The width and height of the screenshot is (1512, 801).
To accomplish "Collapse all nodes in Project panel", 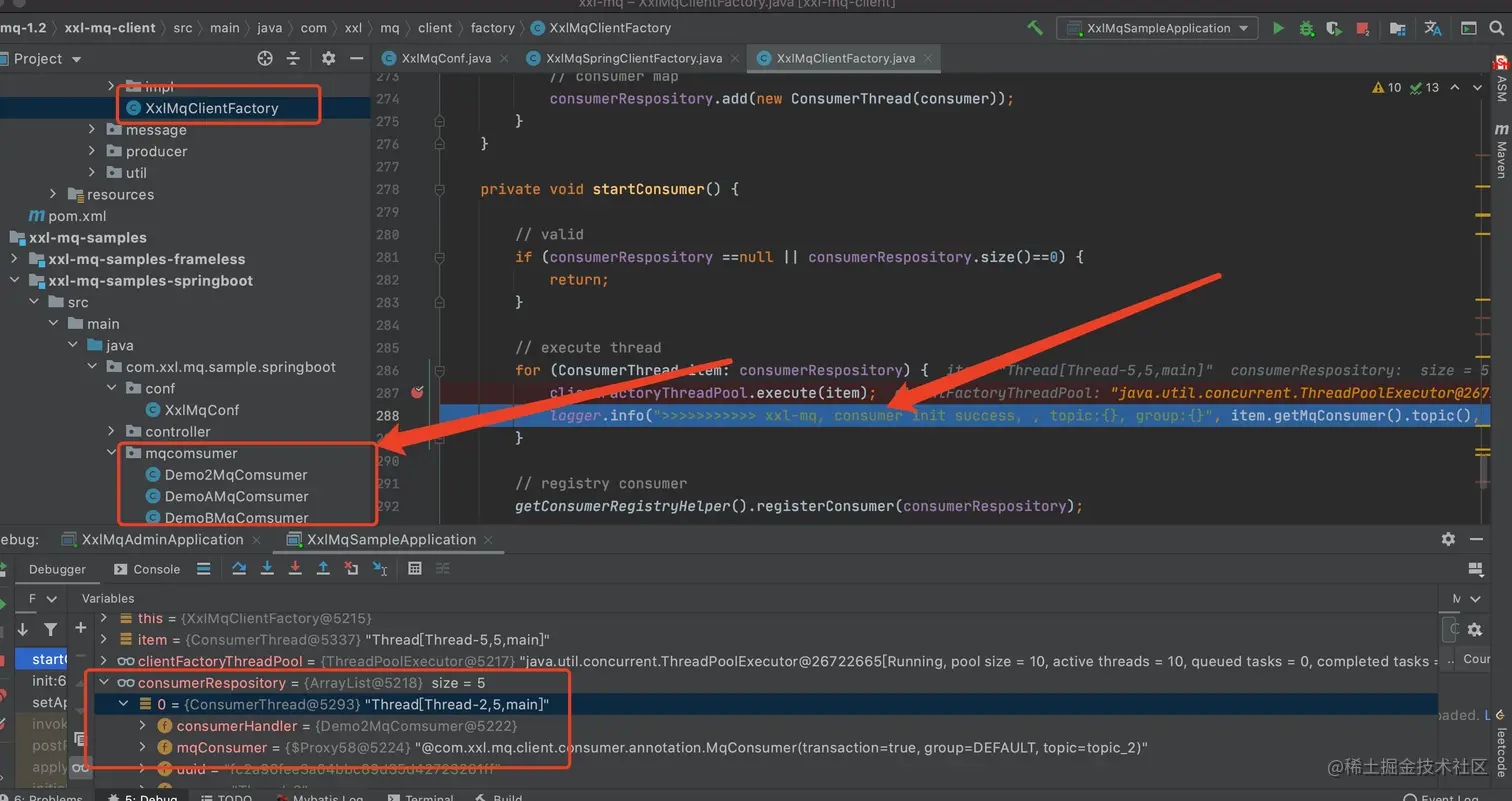I will 293,59.
